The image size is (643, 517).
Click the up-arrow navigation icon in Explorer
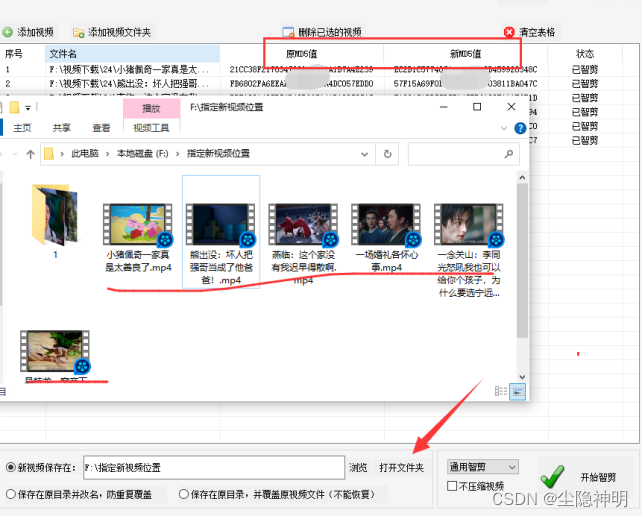click(x=30, y=154)
